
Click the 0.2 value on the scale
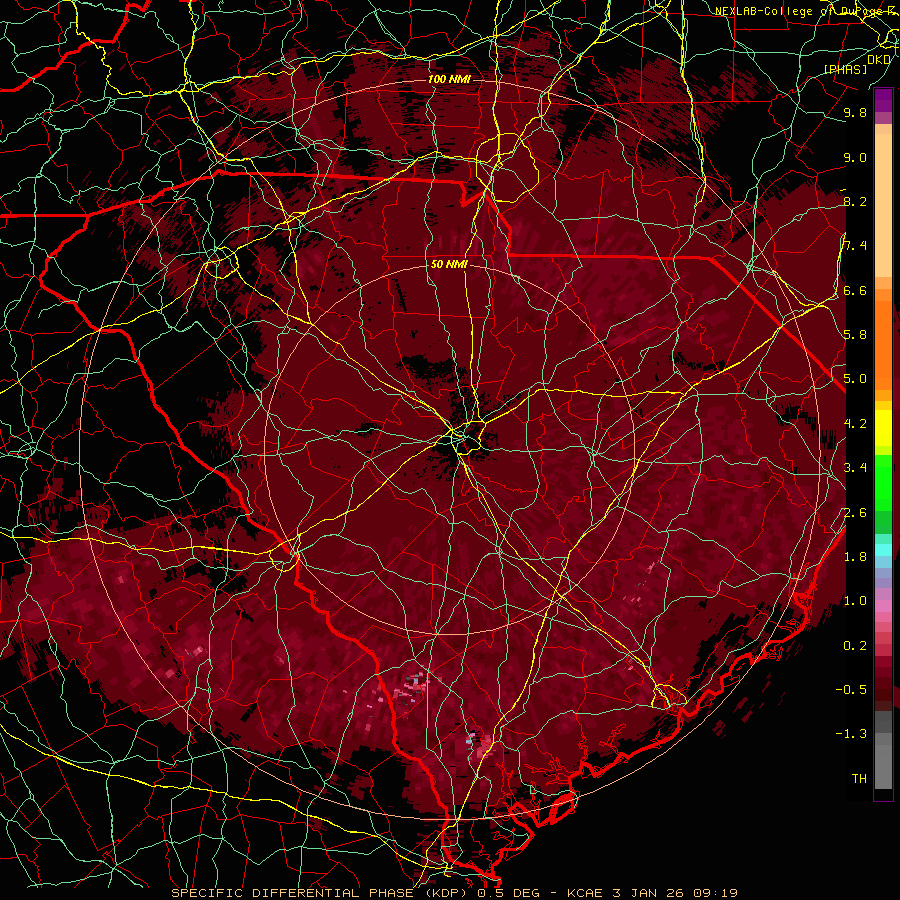[855, 646]
